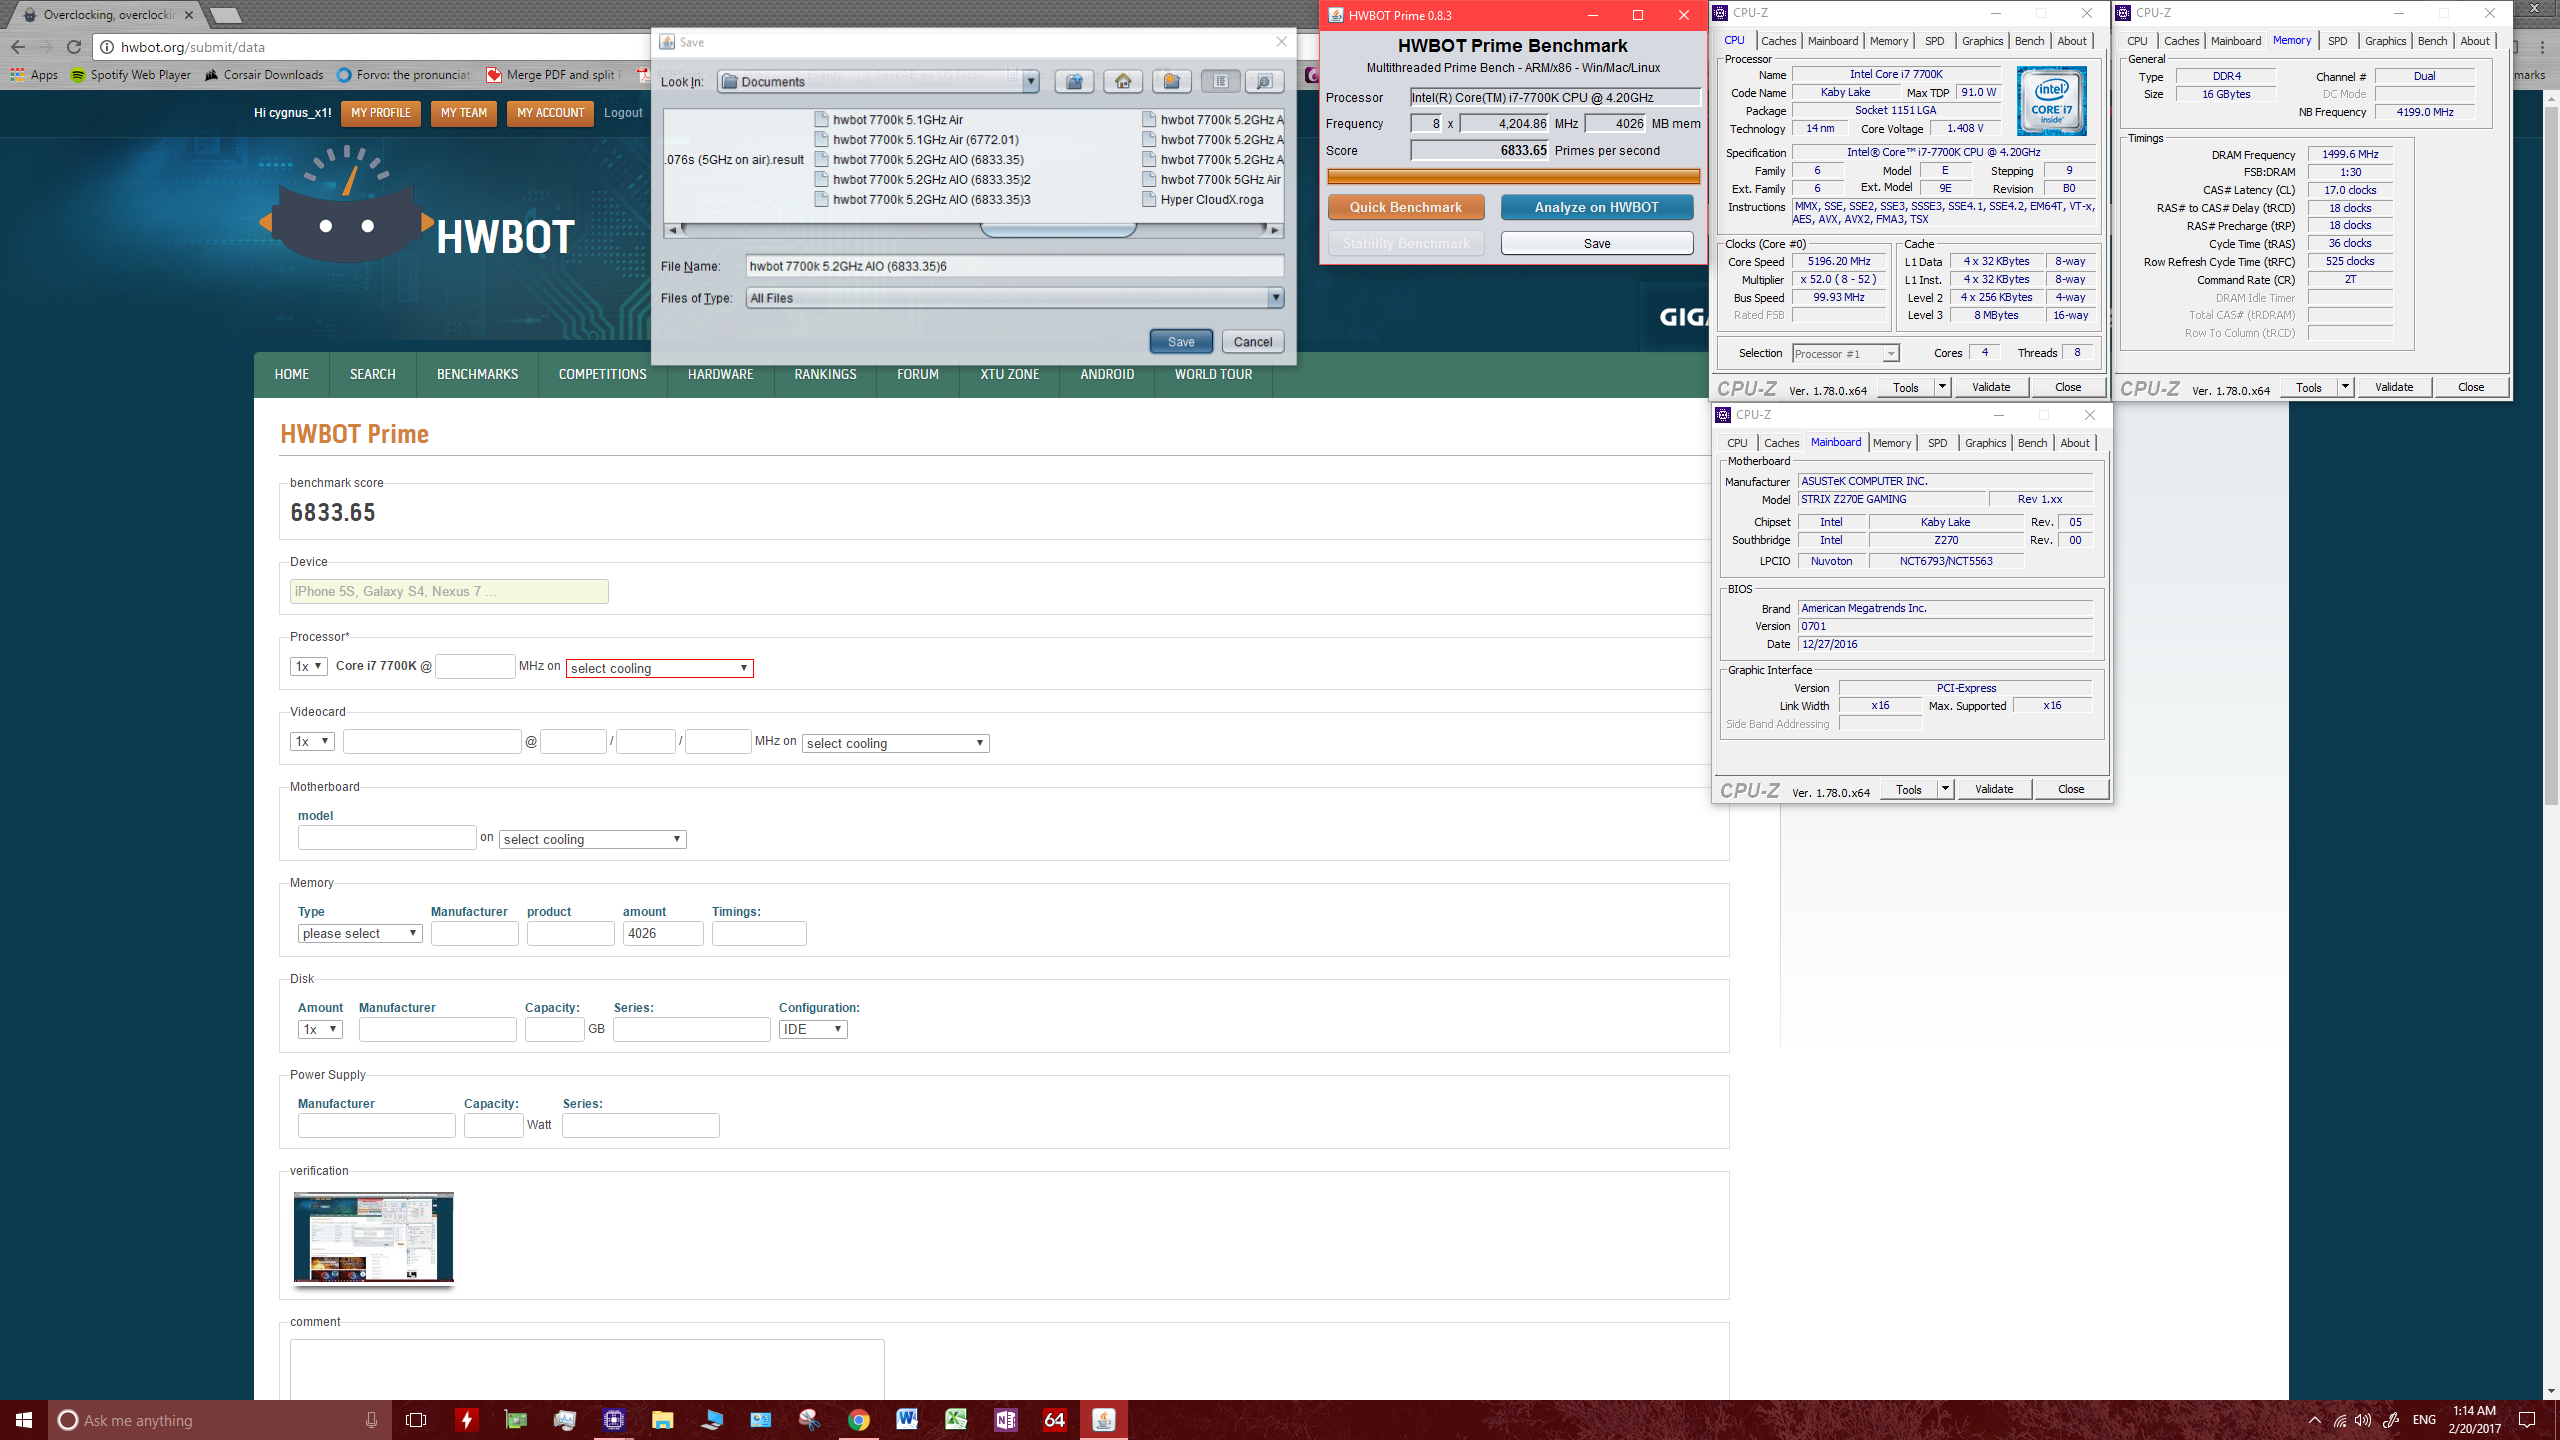This screenshot has height=1440, width=2560.
Task: Open the Merge PDF and split bookmark
Action: coord(552,75)
